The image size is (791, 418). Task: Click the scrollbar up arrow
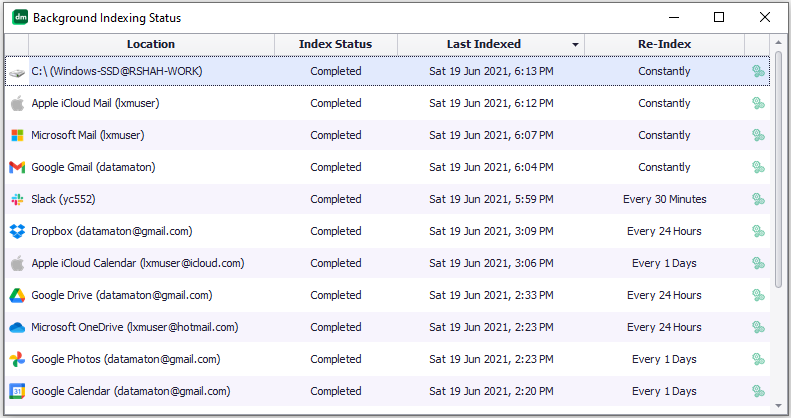[778, 43]
